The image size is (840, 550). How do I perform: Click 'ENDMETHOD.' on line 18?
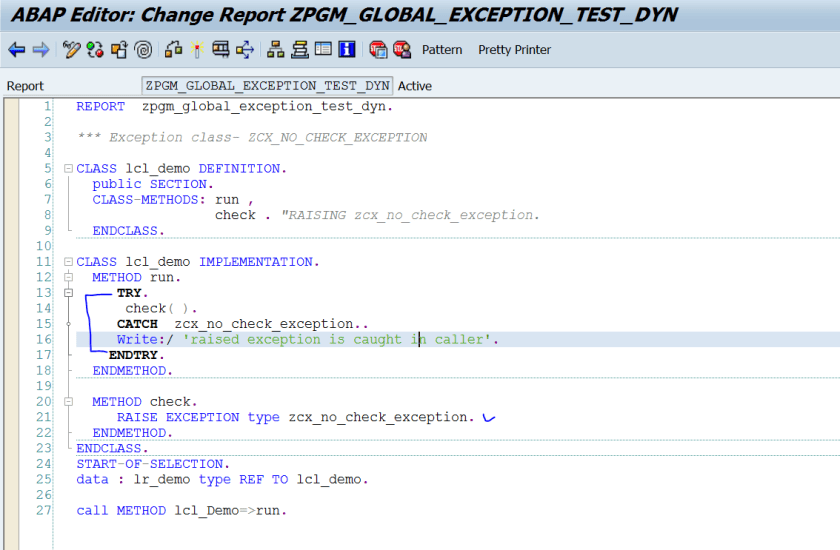point(132,371)
